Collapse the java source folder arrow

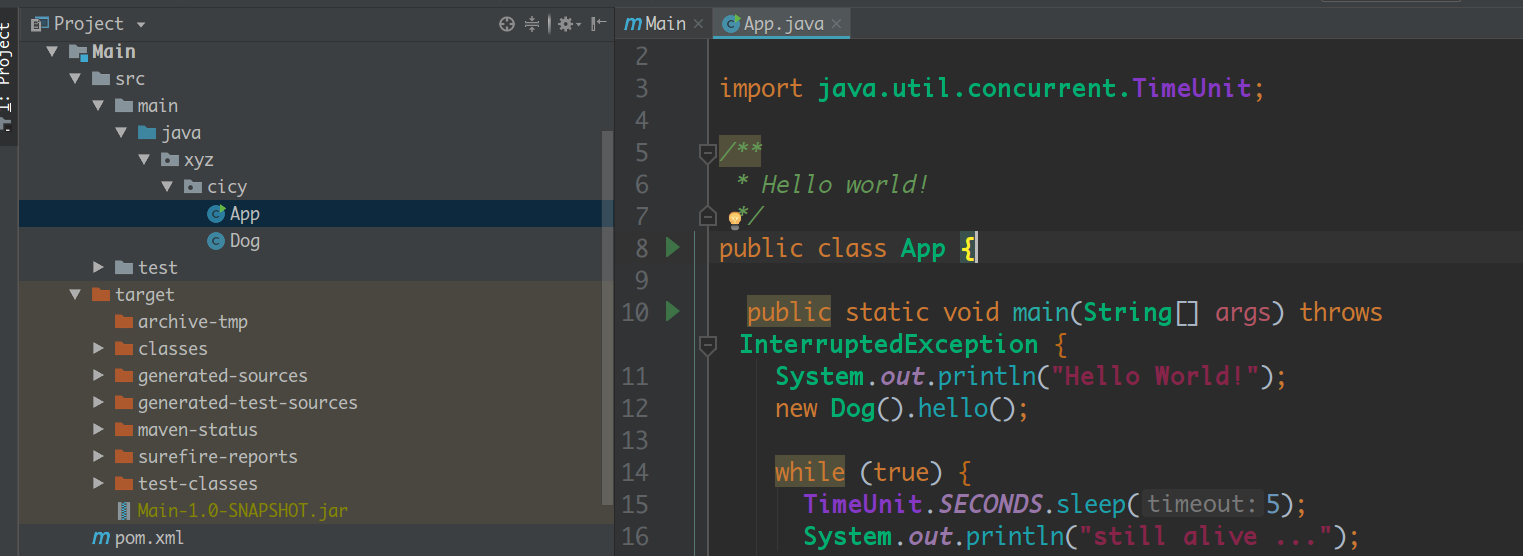pyautogui.click(x=121, y=132)
